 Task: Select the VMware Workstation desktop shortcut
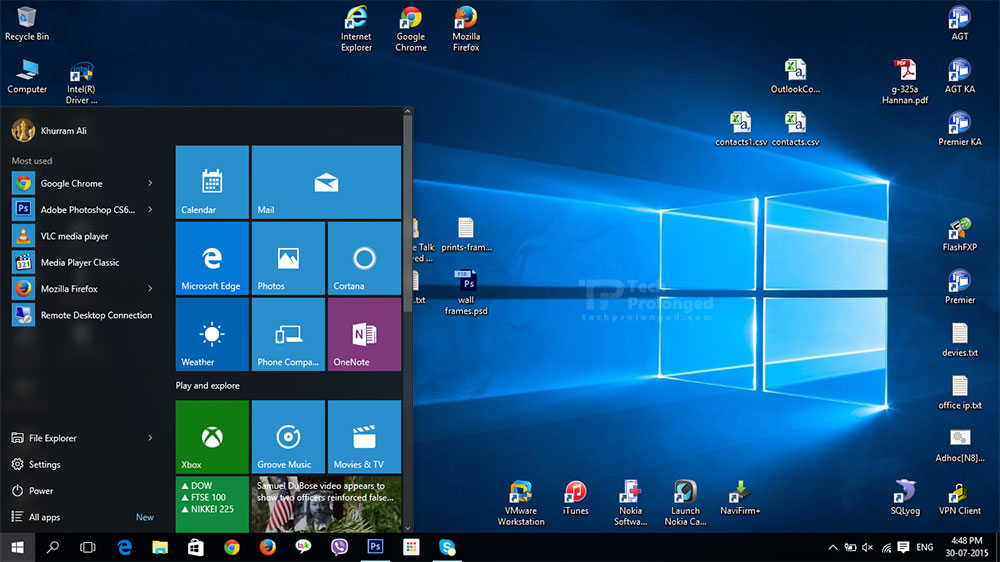pyautogui.click(x=521, y=503)
